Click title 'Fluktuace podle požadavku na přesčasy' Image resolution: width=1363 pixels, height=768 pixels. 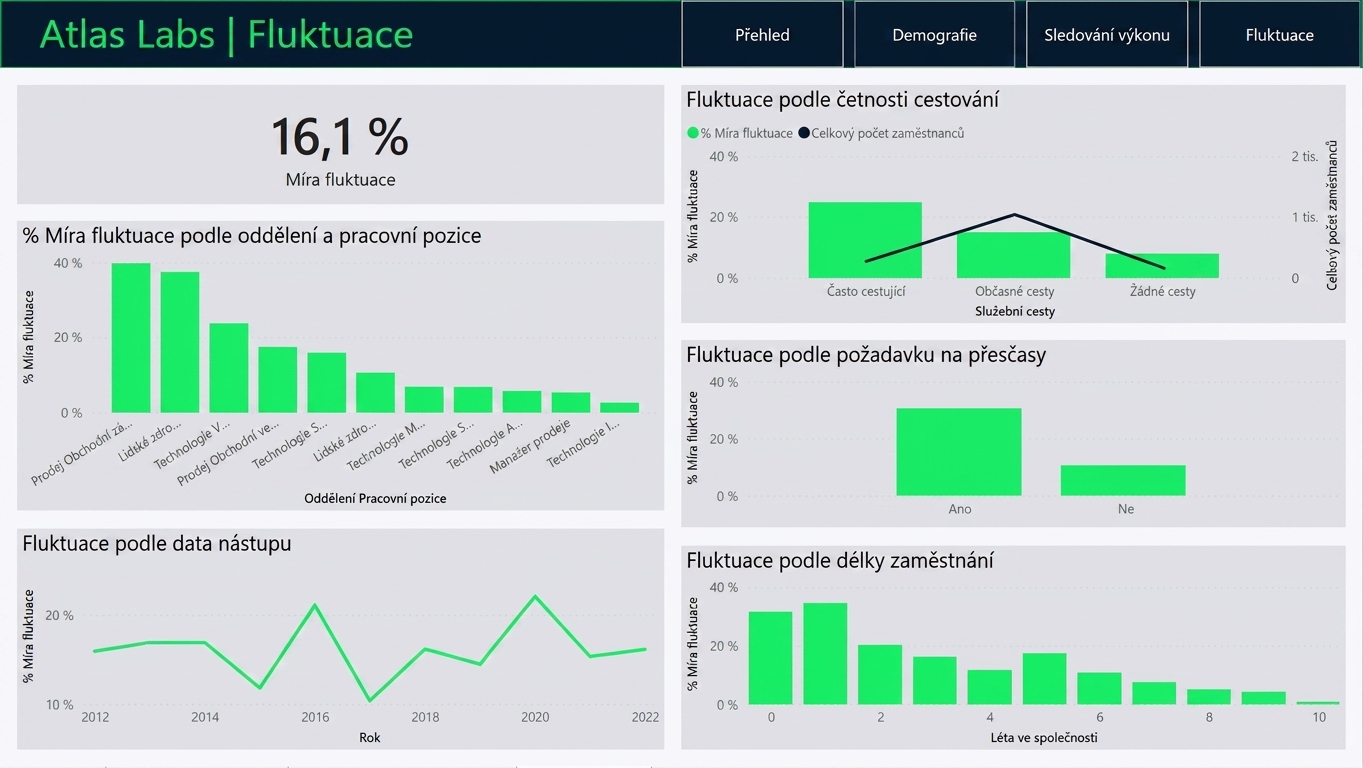[866, 355]
